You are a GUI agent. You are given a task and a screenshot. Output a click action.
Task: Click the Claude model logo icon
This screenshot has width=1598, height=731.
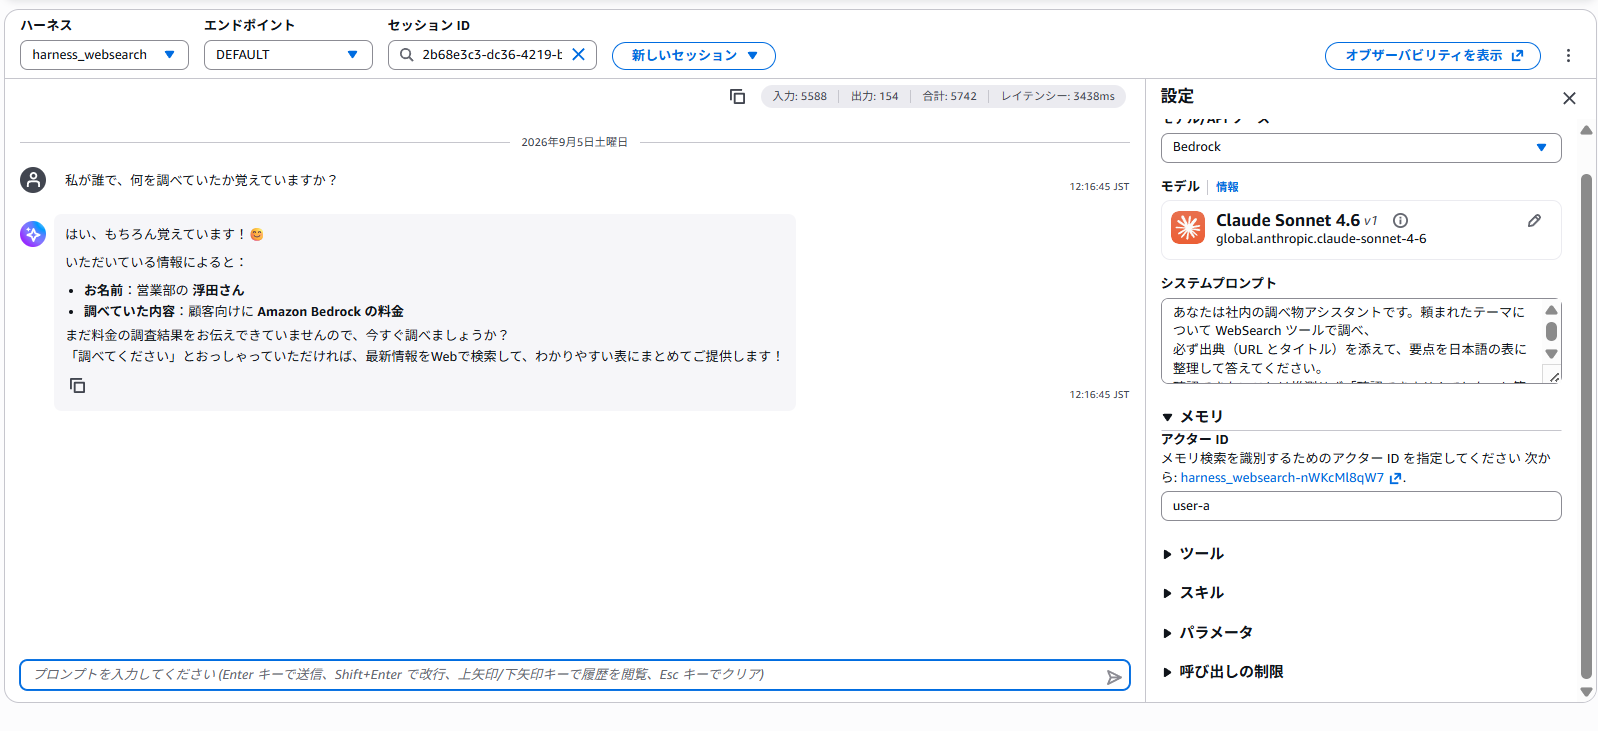point(1188,228)
